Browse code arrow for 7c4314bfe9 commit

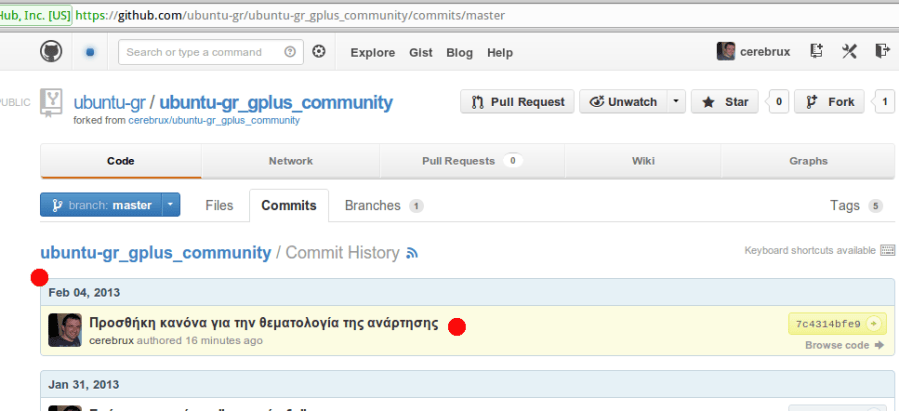pyautogui.click(x=880, y=345)
